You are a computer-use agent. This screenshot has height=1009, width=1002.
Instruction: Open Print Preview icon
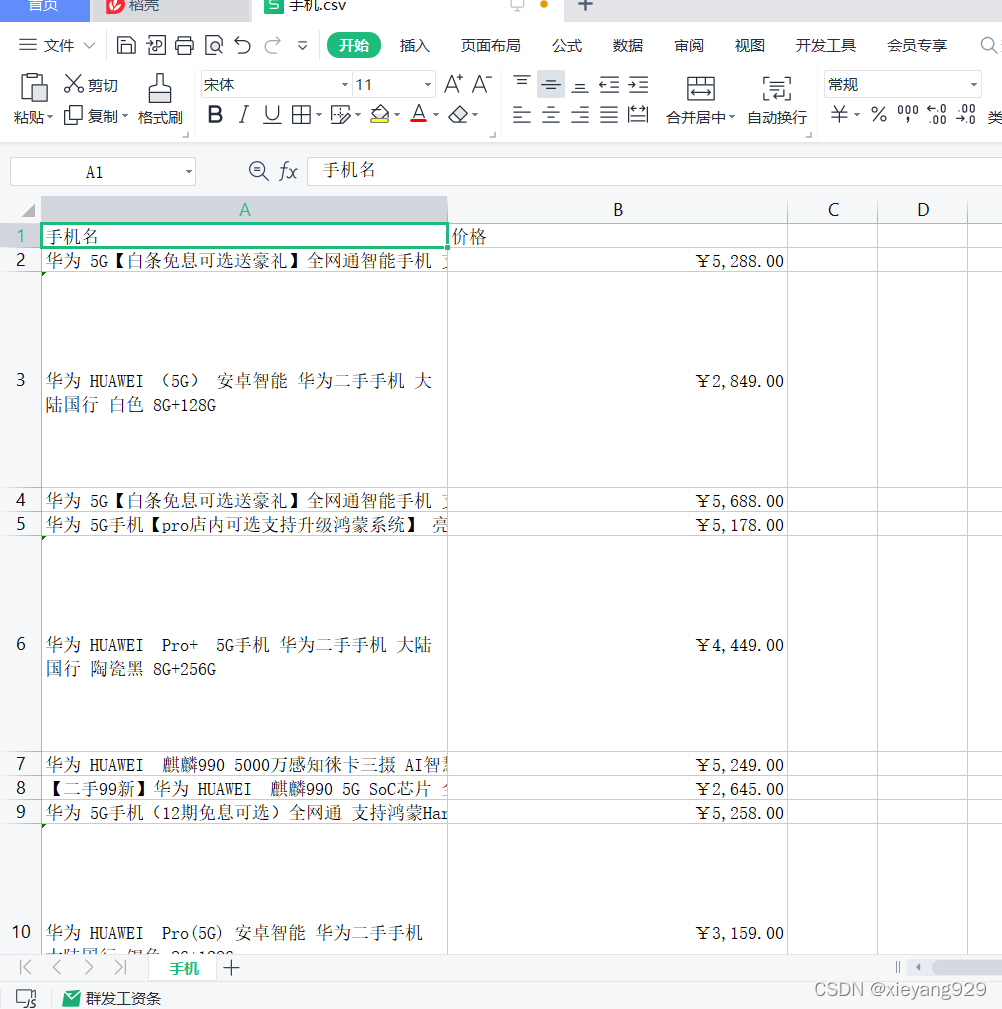point(213,45)
